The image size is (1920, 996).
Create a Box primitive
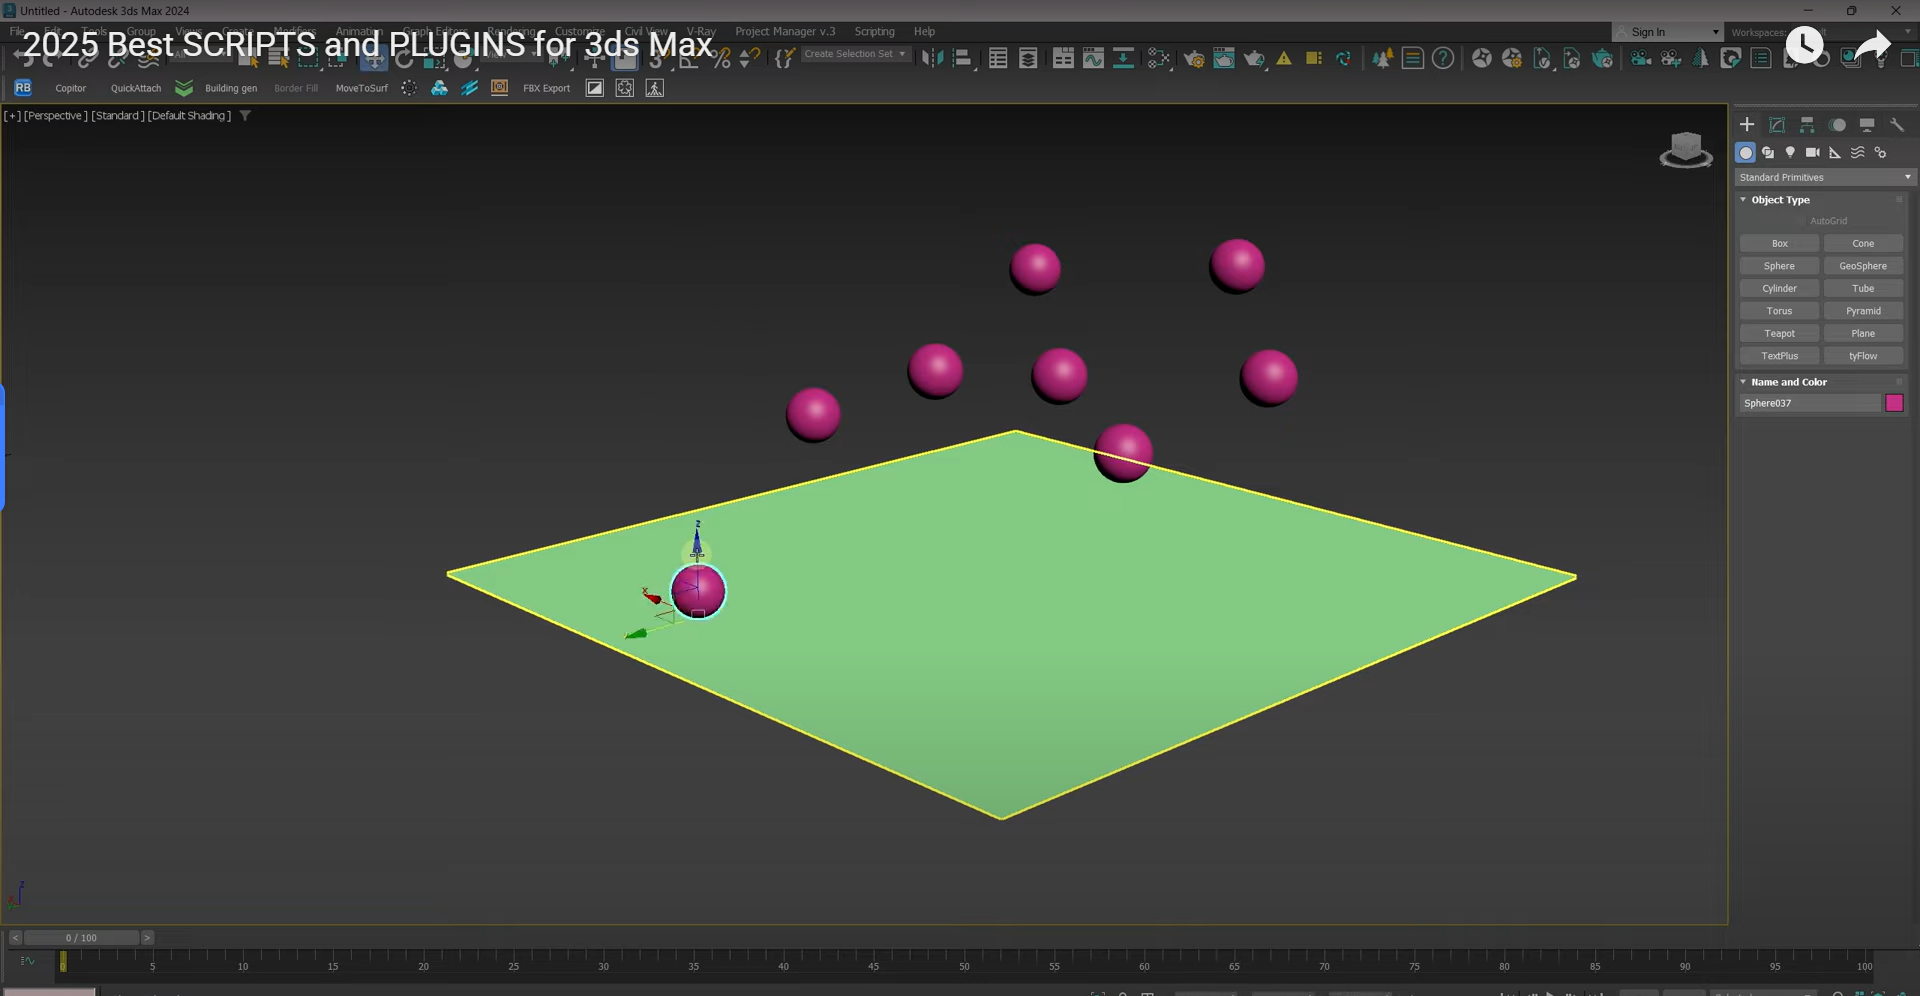(1779, 244)
